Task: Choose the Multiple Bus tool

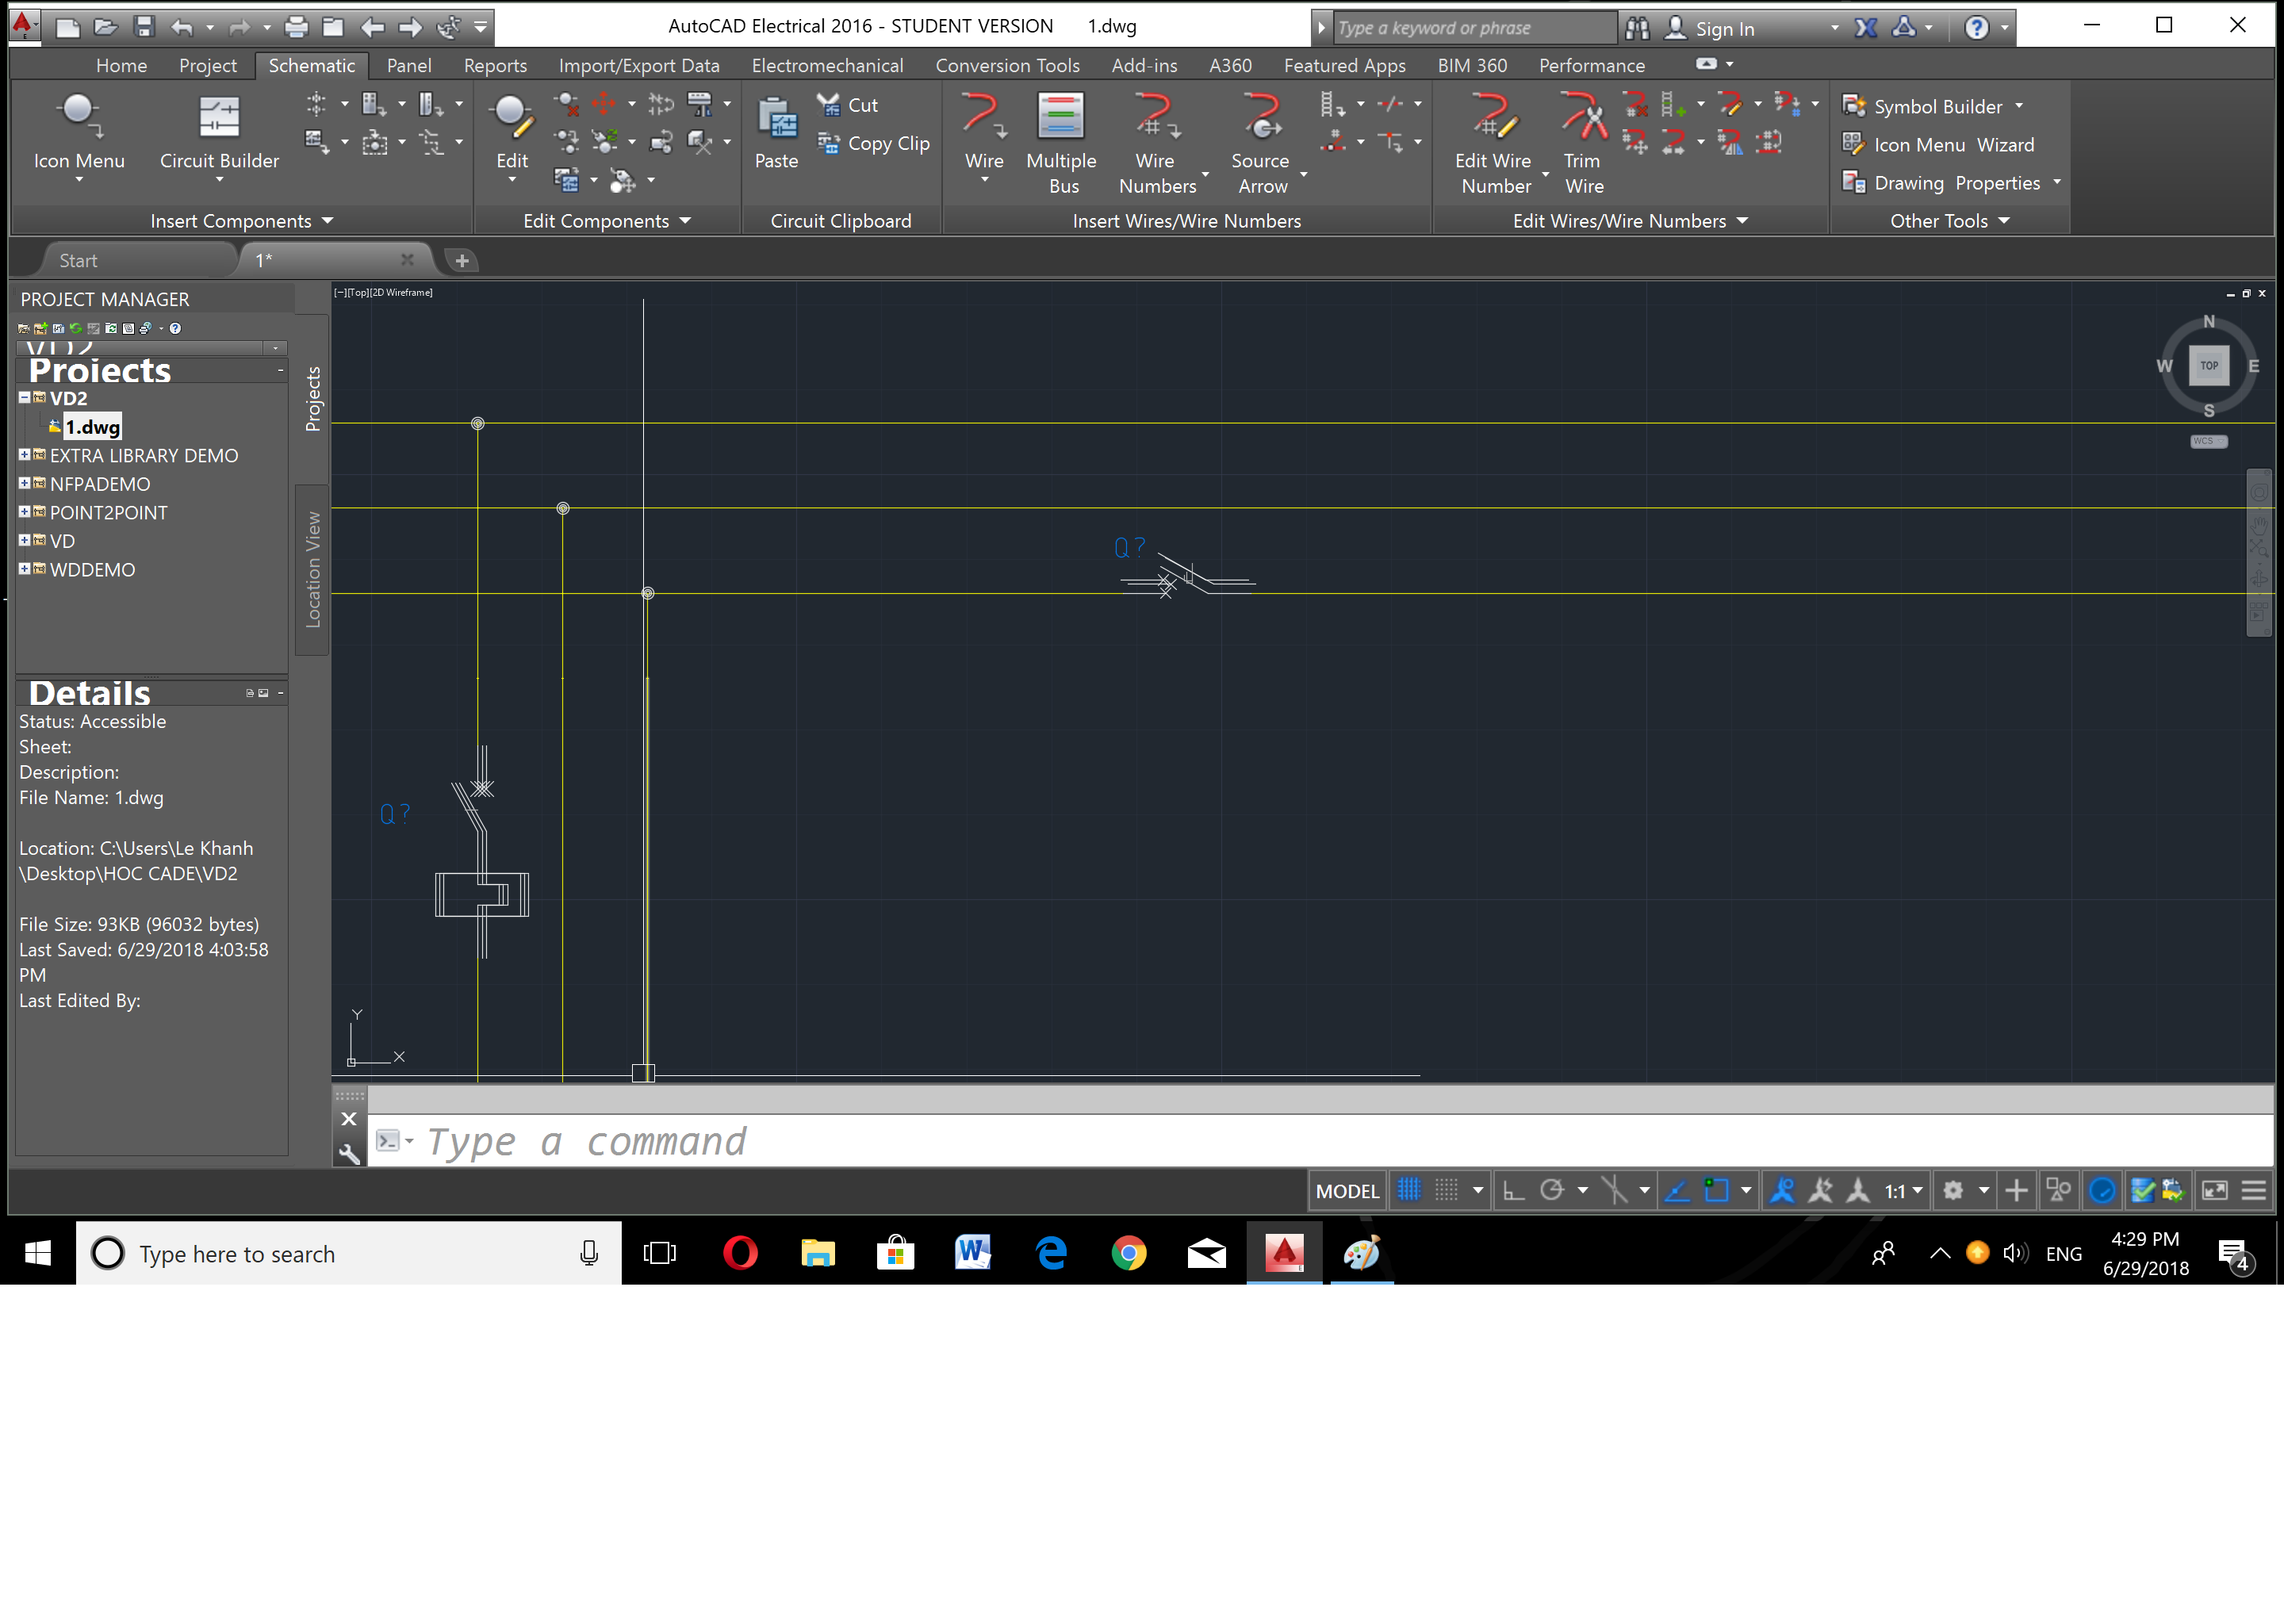Action: 1061,142
